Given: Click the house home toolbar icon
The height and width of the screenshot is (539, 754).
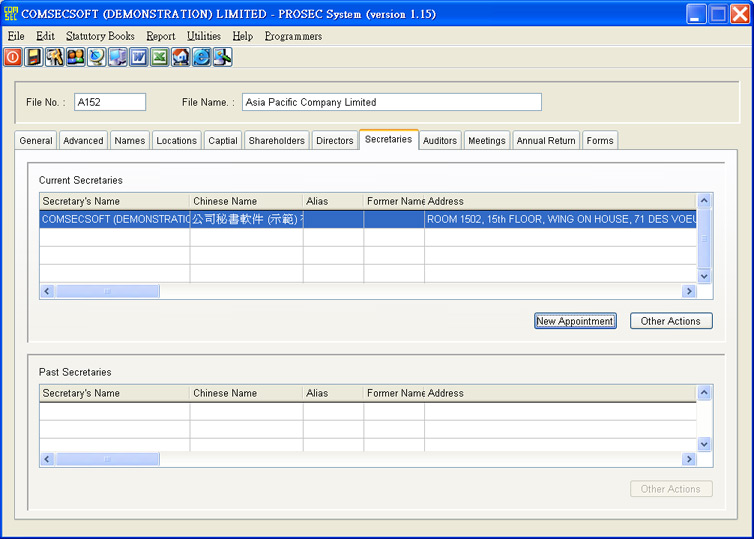Looking at the screenshot, I should tap(181, 58).
